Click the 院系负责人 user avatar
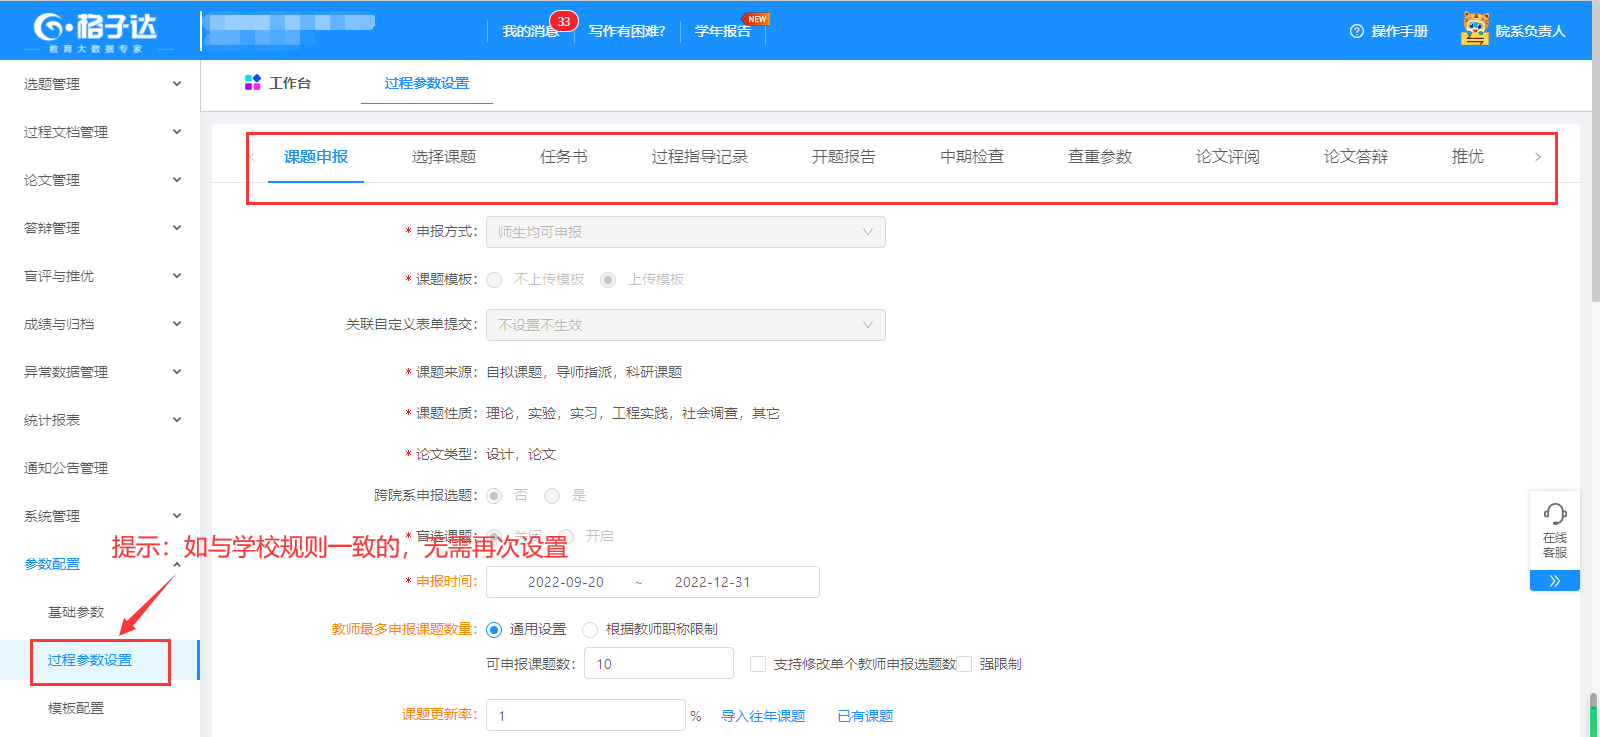Screen dimensions: 1600x737 (x=1474, y=30)
